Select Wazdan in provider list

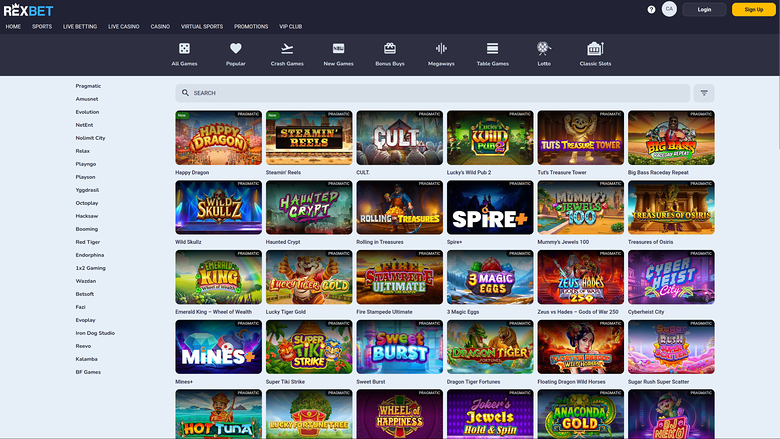pyautogui.click(x=86, y=281)
